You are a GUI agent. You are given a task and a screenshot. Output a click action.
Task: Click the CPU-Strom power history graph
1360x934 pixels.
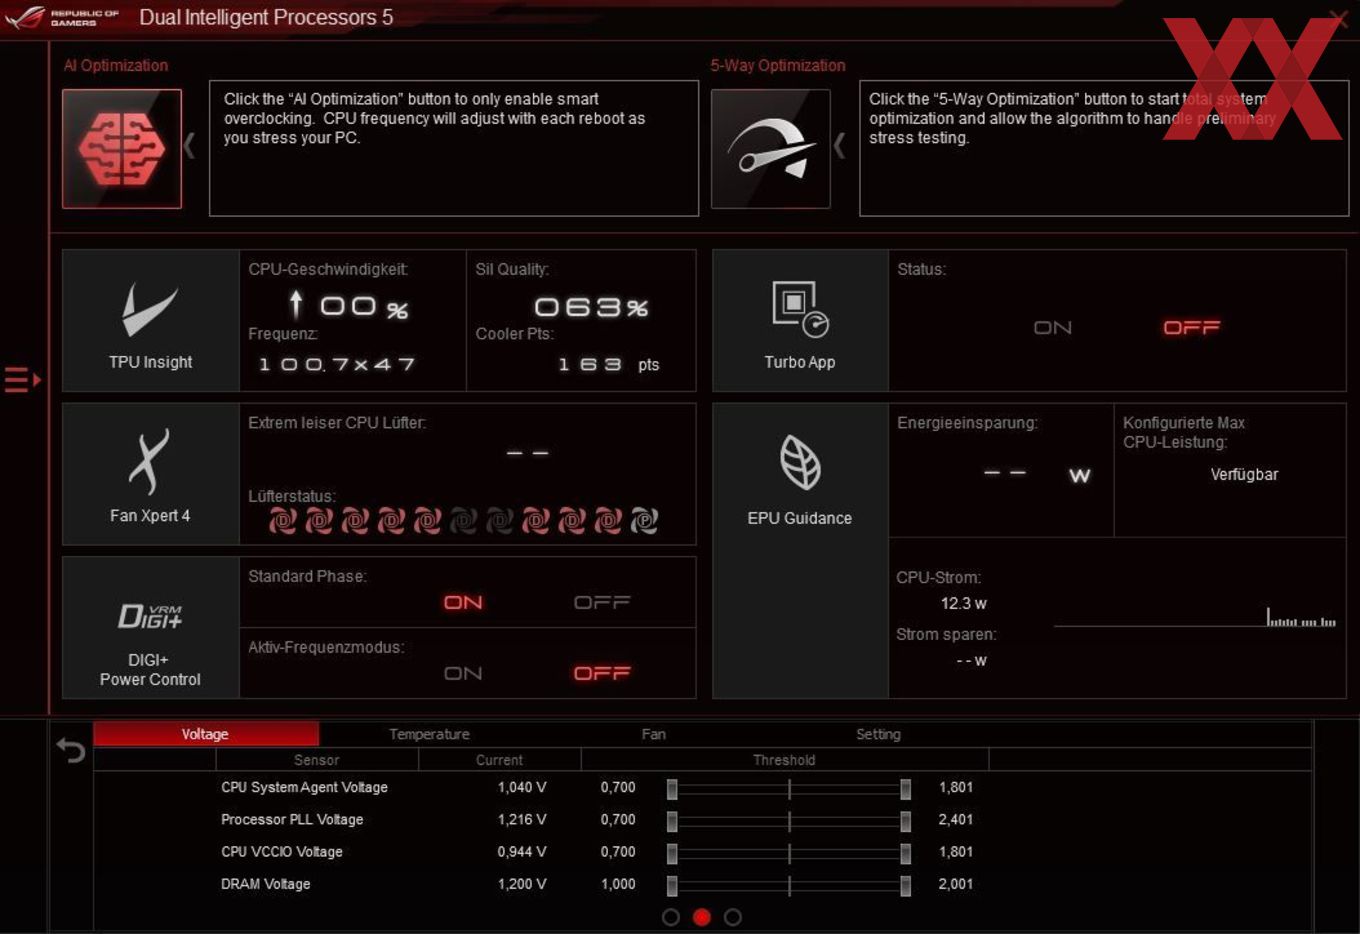[x=1195, y=616]
